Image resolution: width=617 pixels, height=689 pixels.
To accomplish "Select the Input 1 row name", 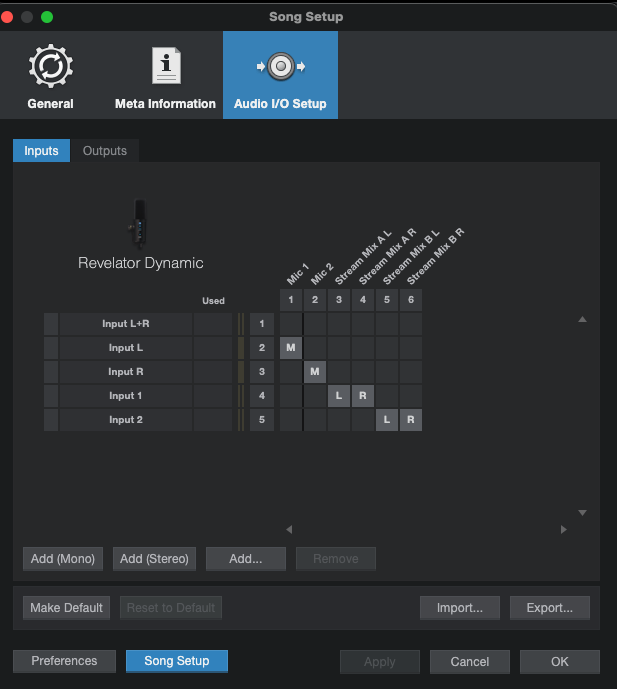I will tap(126, 396).
